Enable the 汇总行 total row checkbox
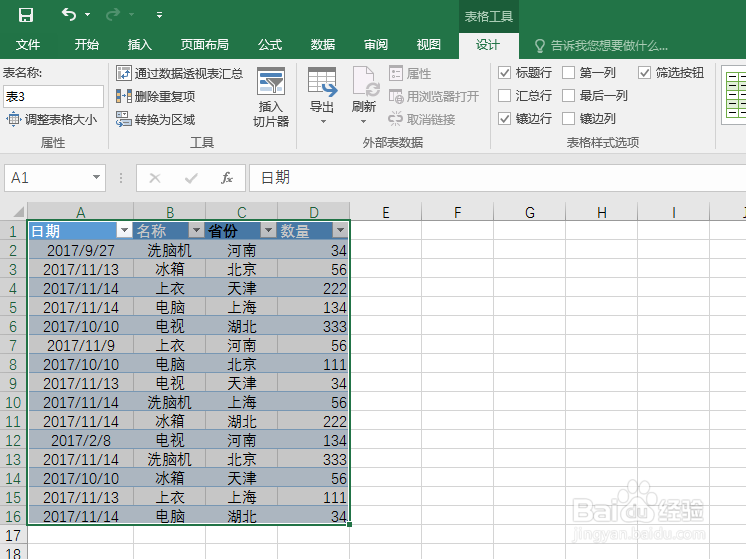The image size is (746, 559). (x=504, y=96)
